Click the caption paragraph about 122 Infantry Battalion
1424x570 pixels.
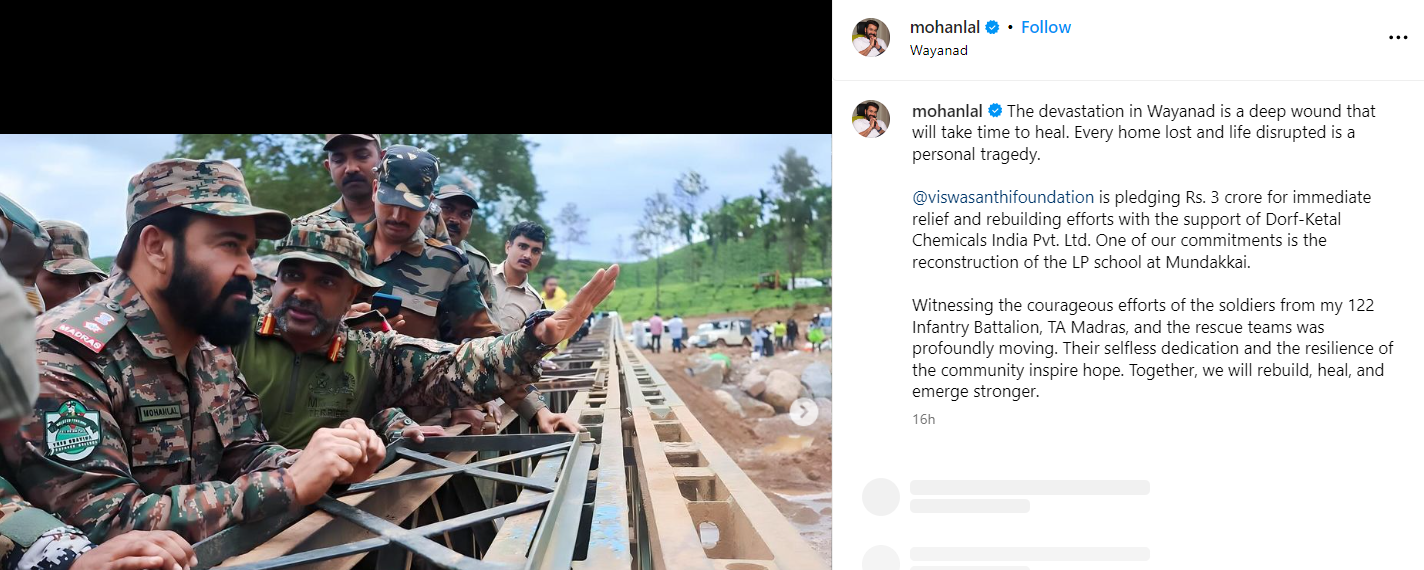coord(1152,349)
